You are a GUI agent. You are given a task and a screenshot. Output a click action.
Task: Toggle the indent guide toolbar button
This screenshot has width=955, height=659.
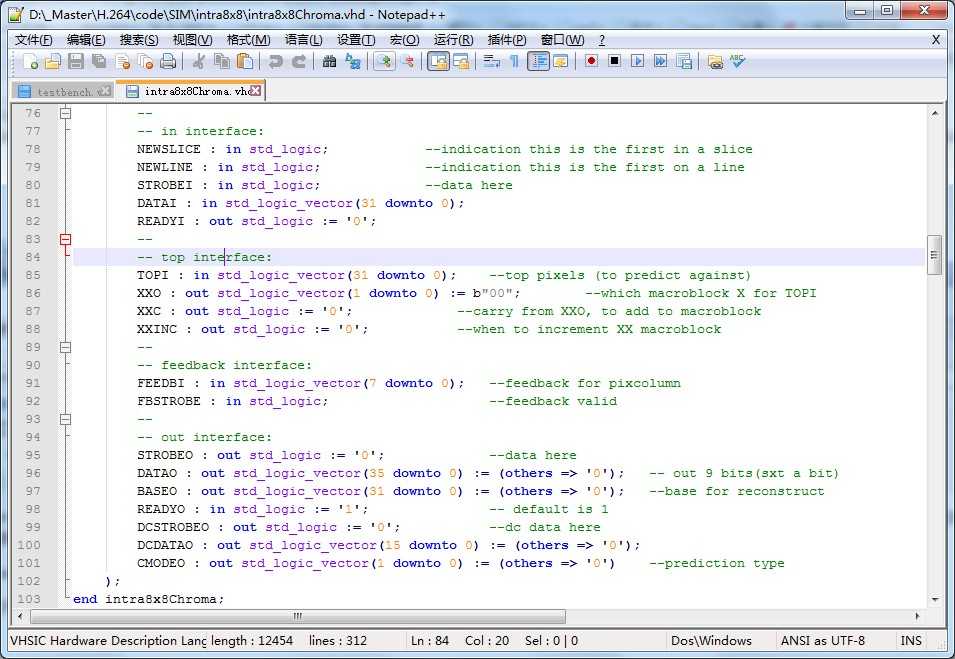point(538,61)
